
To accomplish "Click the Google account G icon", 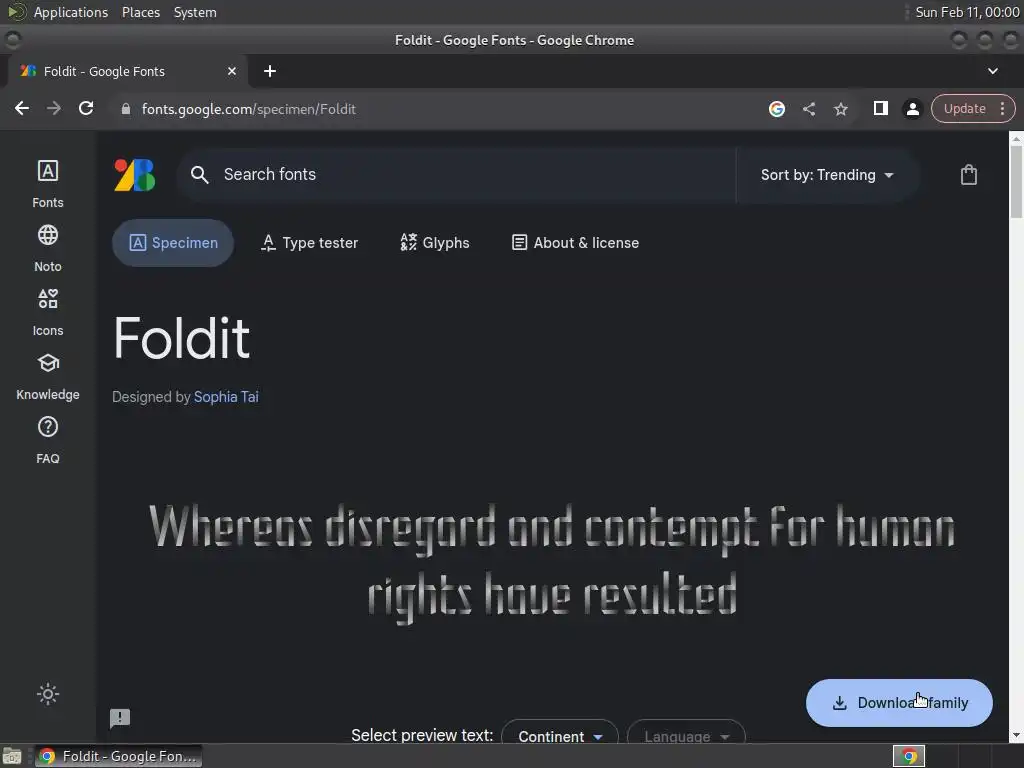I will click(776, 109).
